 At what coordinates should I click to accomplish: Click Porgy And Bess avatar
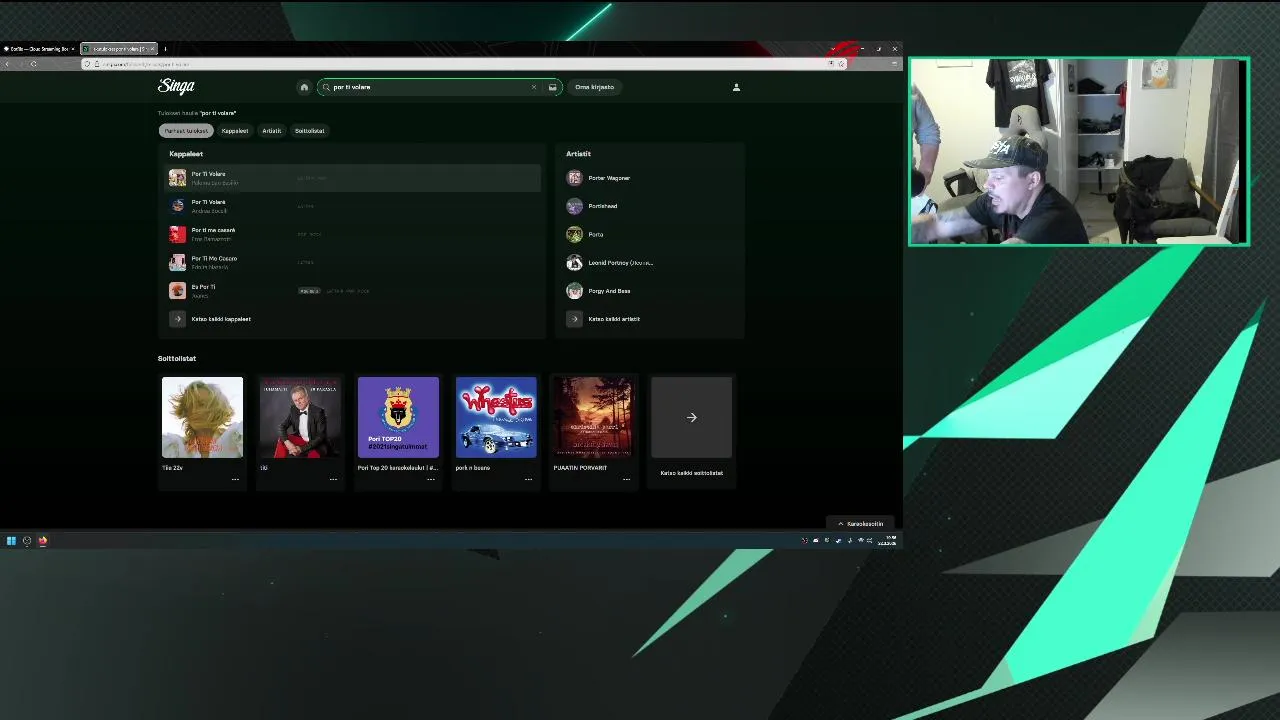(574, 291)
